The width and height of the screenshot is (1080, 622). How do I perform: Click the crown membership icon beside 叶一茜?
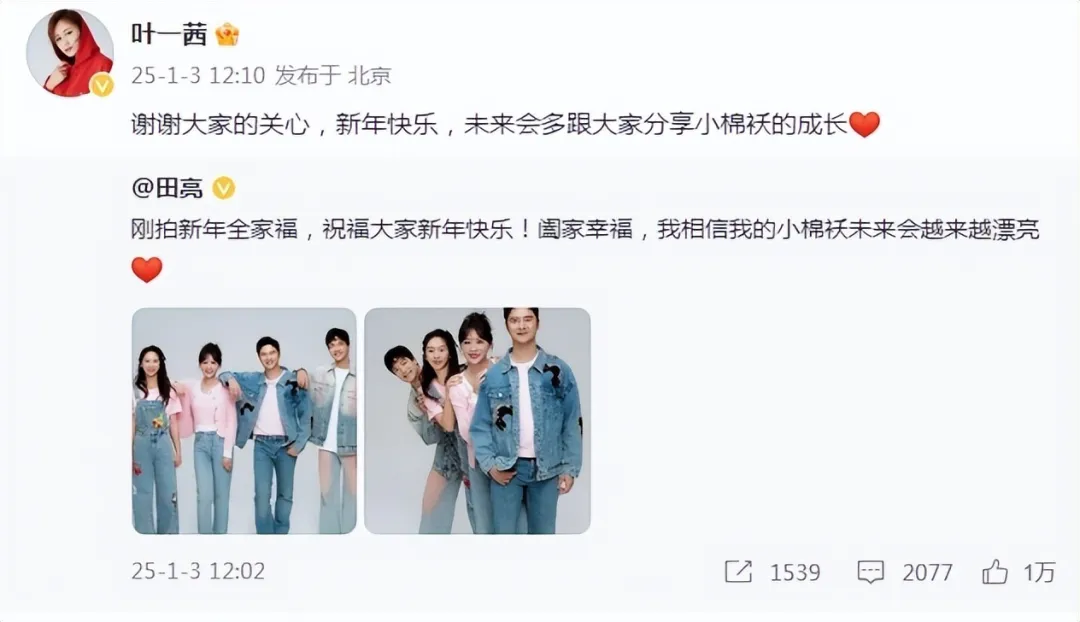tap(227, 34)
